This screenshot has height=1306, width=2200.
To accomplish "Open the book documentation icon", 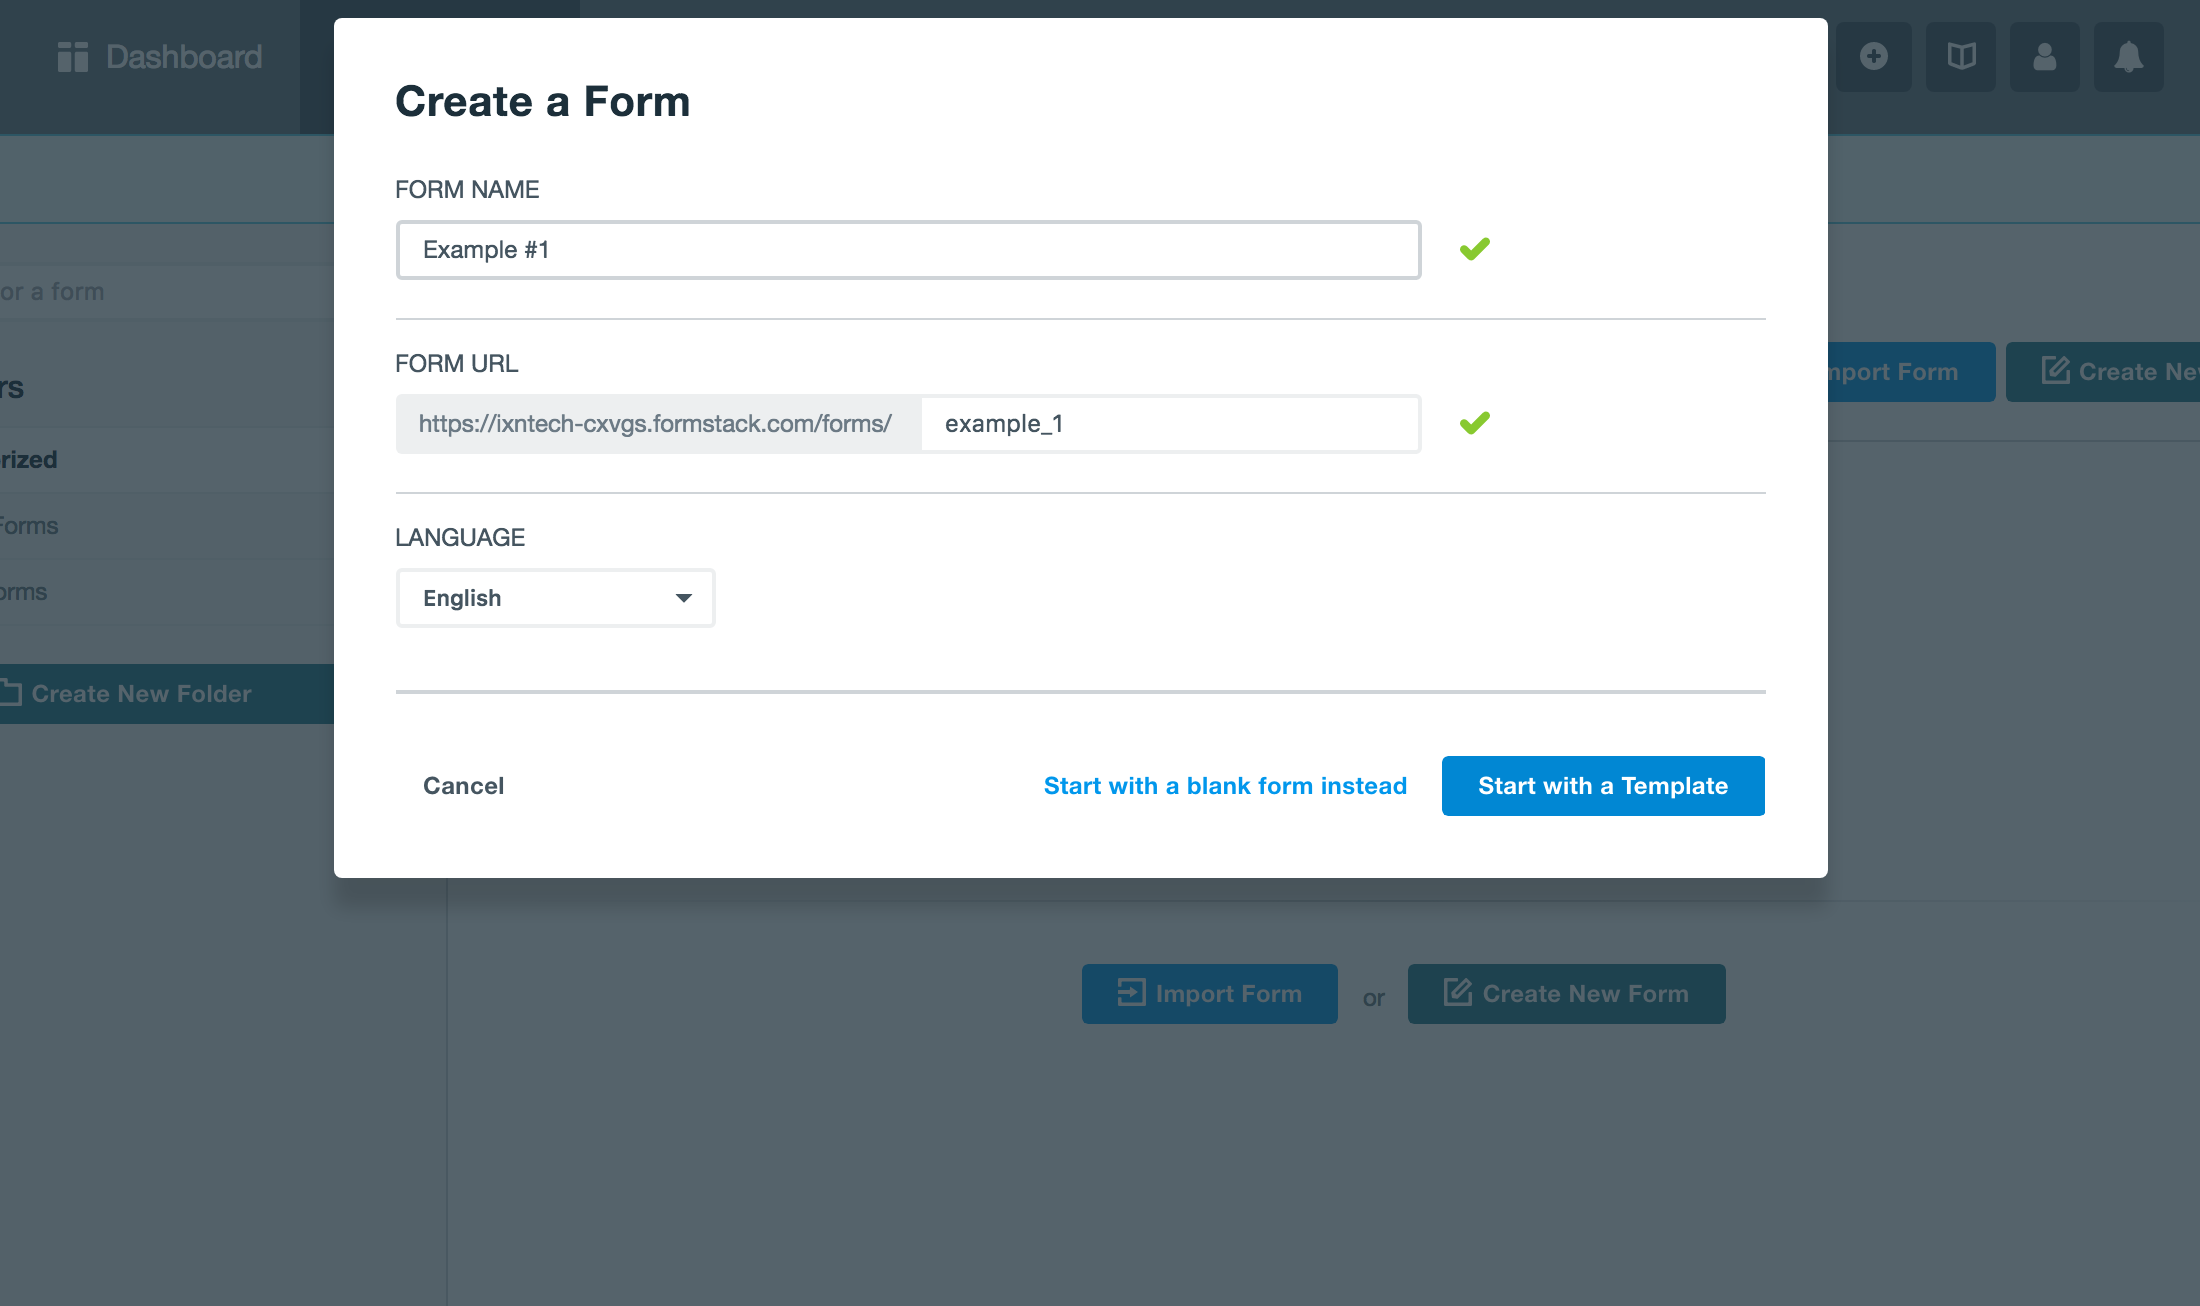I will (x=1961, y=56).
